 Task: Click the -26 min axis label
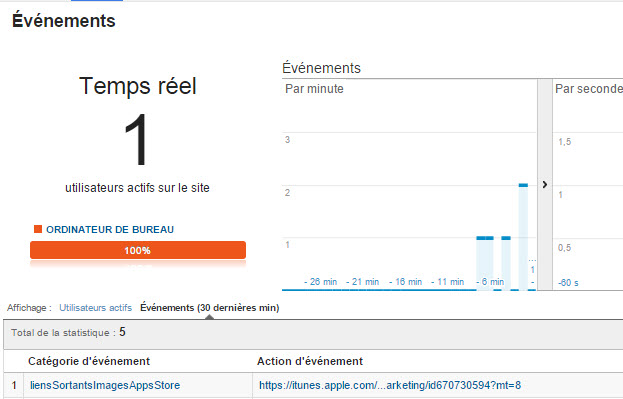coord(320,282)
